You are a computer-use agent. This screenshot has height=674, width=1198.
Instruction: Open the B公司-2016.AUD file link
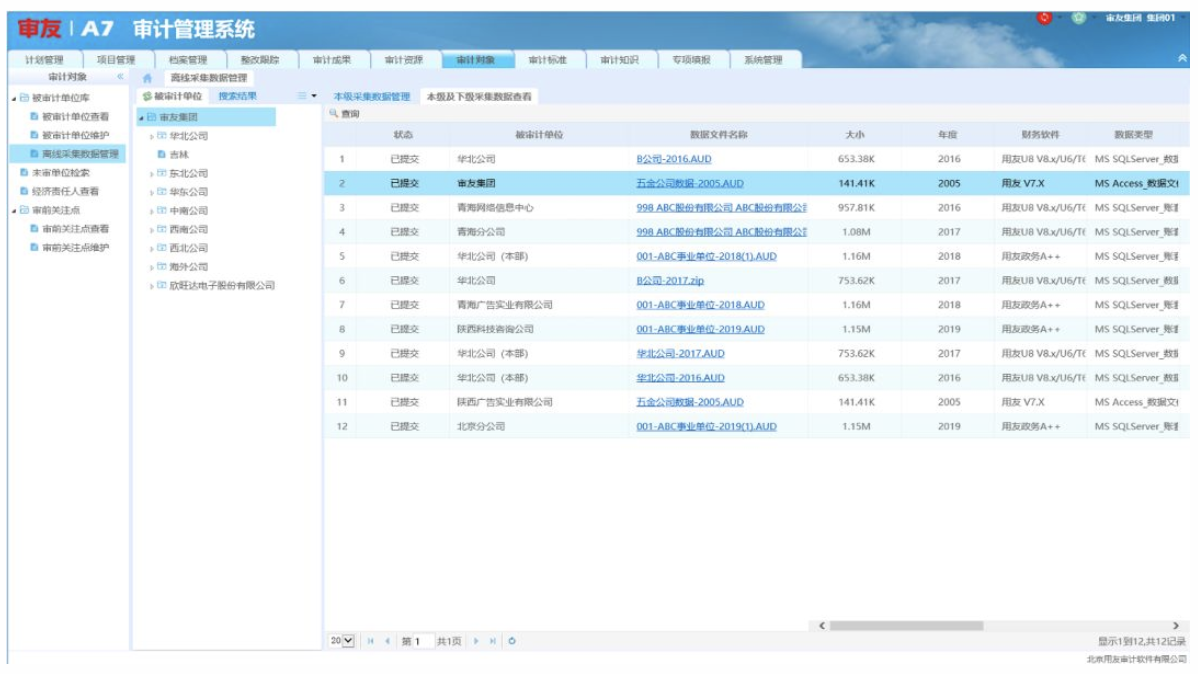[x=674, y=159]
